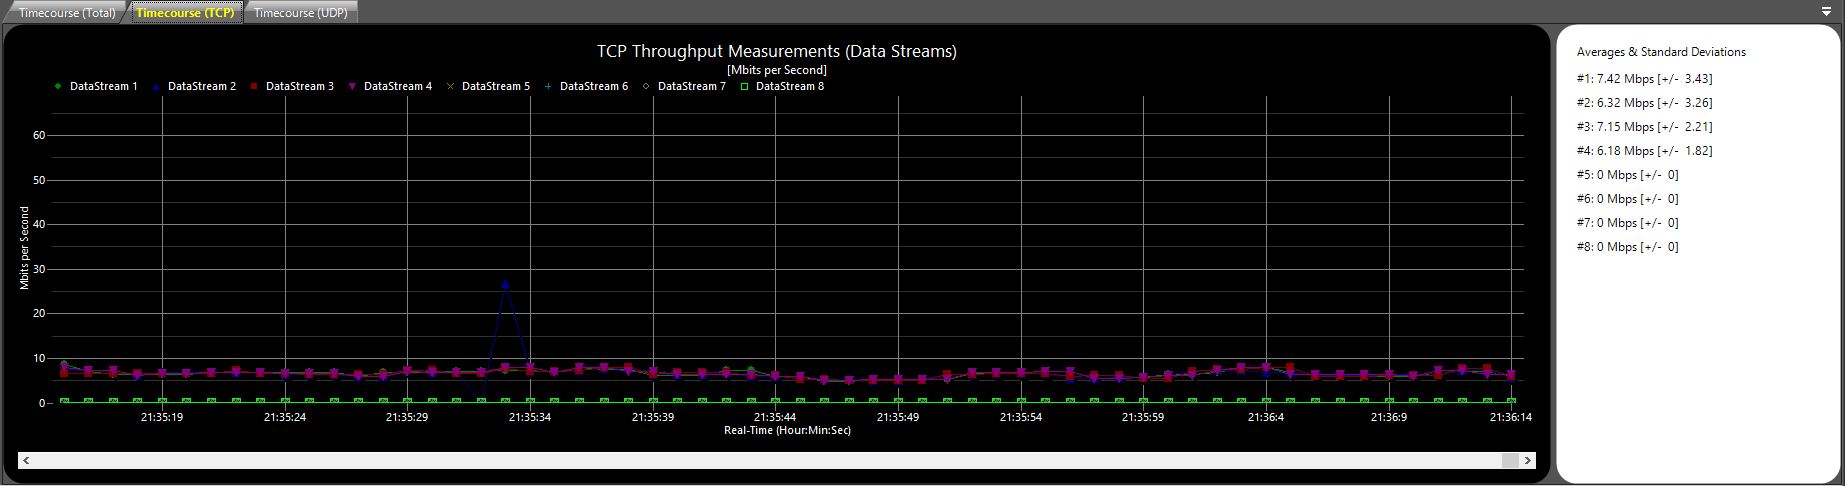Click the Mbits per Second y-axis title
Viewport: 1845px width, 486px height.
[24, 248]
